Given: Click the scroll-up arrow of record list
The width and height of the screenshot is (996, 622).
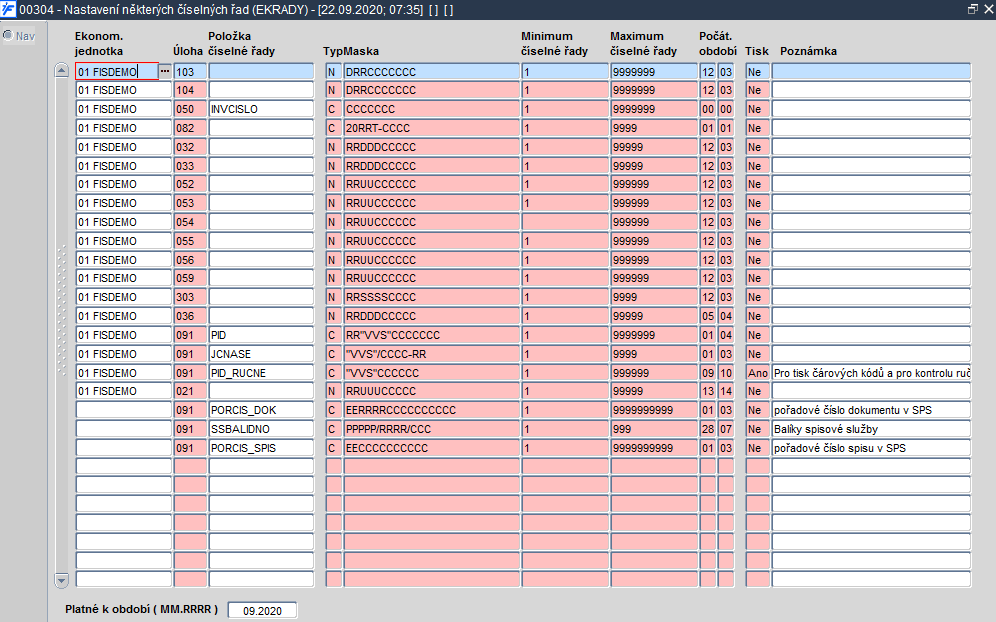Looking at the screenshot, I should click(62, 71).
